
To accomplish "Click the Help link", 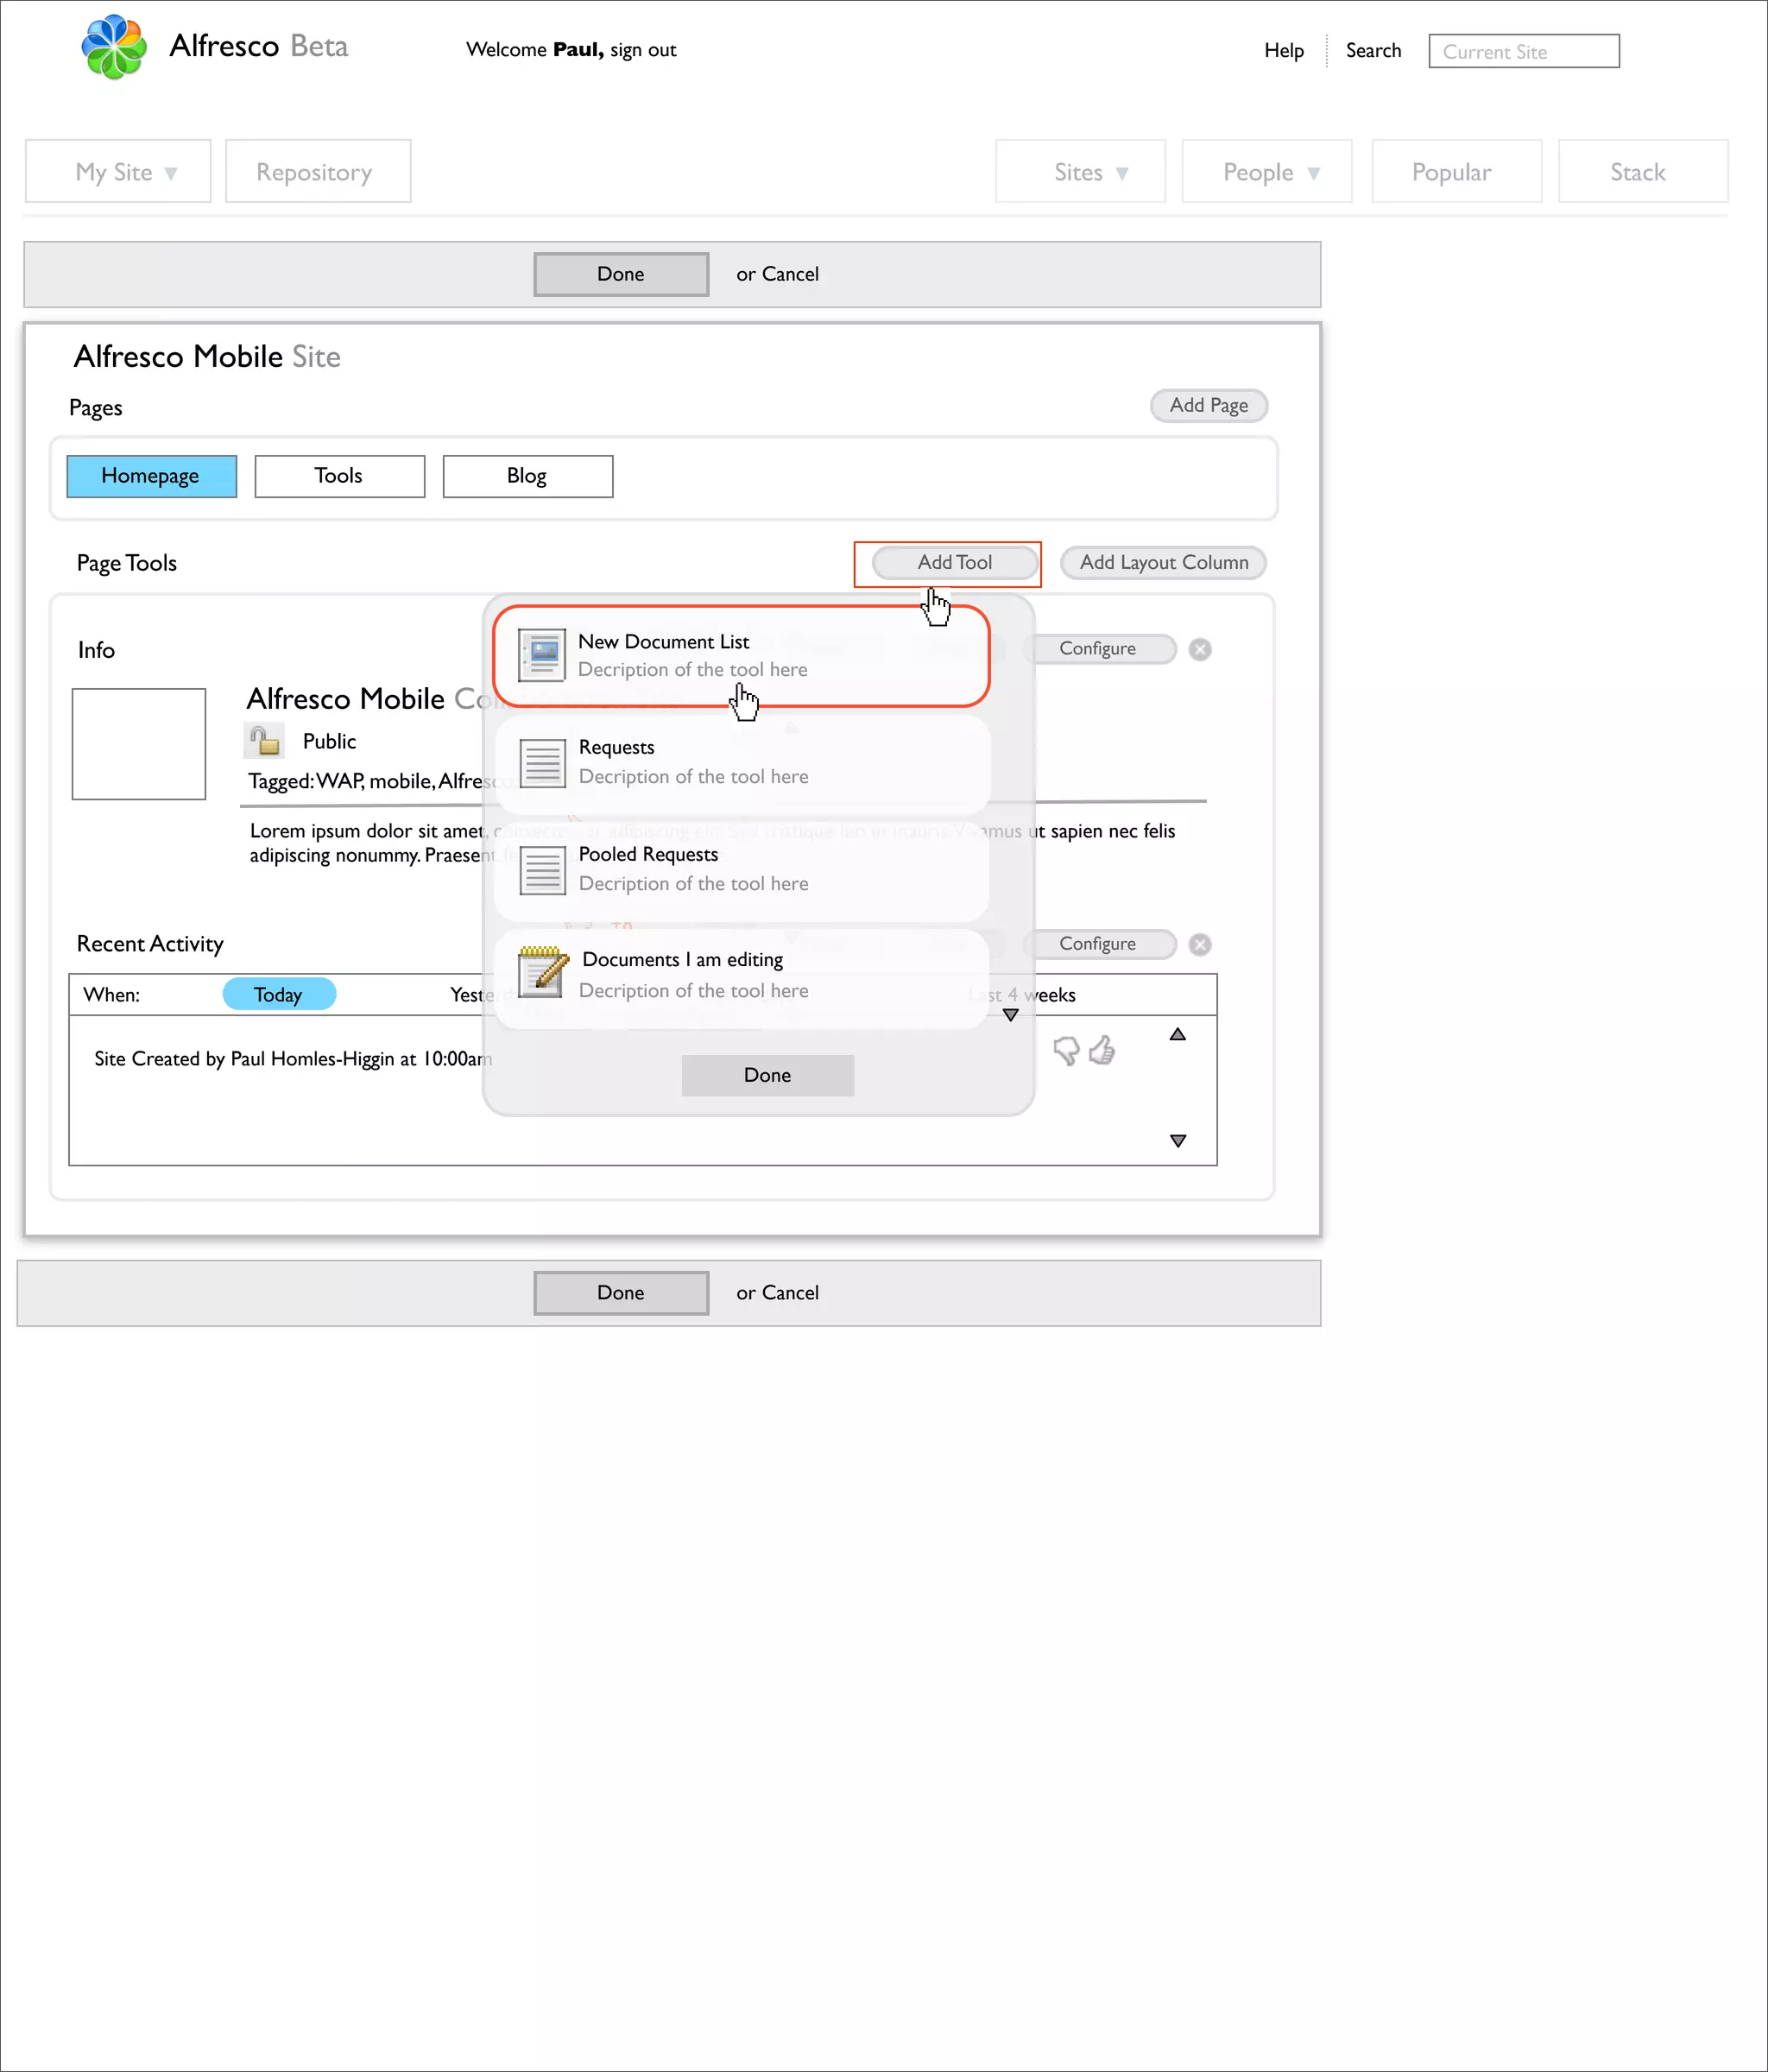I will click(x=1284, y=51).
